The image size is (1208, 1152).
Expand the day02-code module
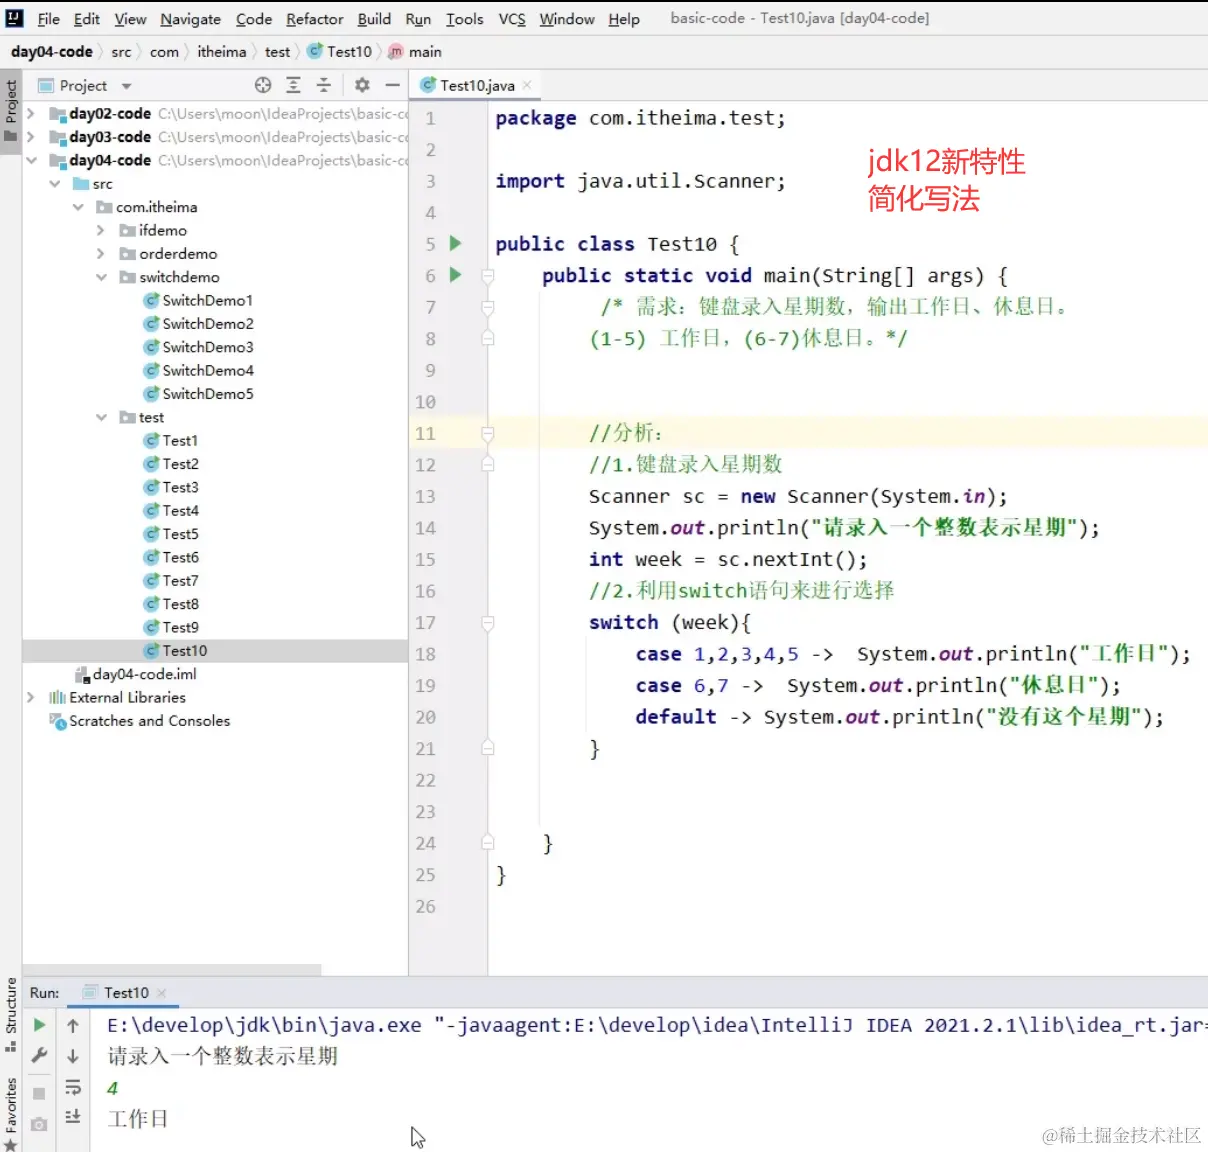pos(31,114)
